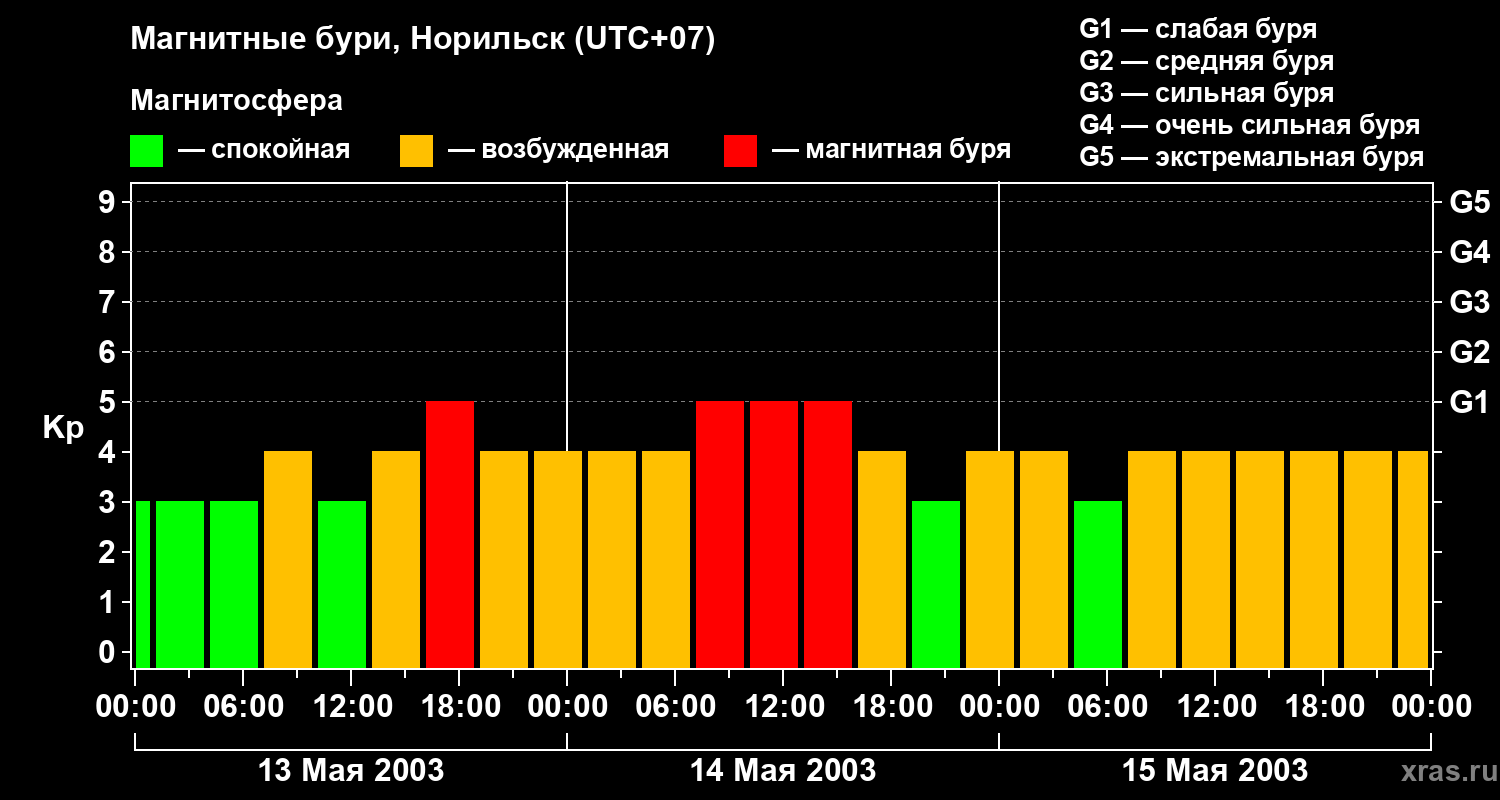Click the red 'магнитная буря' legend swatch
This screenshot has height=800, width=1500.
click(x=740, y=151)
